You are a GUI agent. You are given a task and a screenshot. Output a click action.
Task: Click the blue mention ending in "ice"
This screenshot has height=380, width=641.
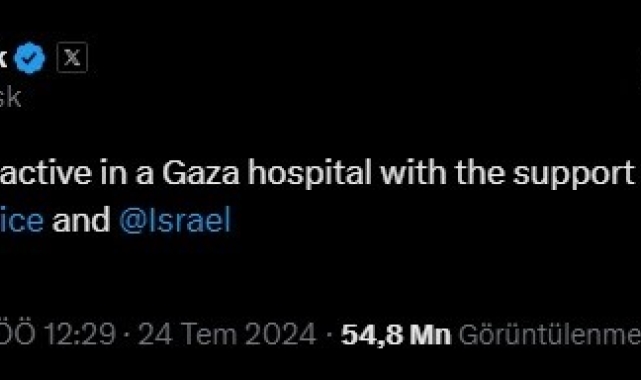click(22, 220)
